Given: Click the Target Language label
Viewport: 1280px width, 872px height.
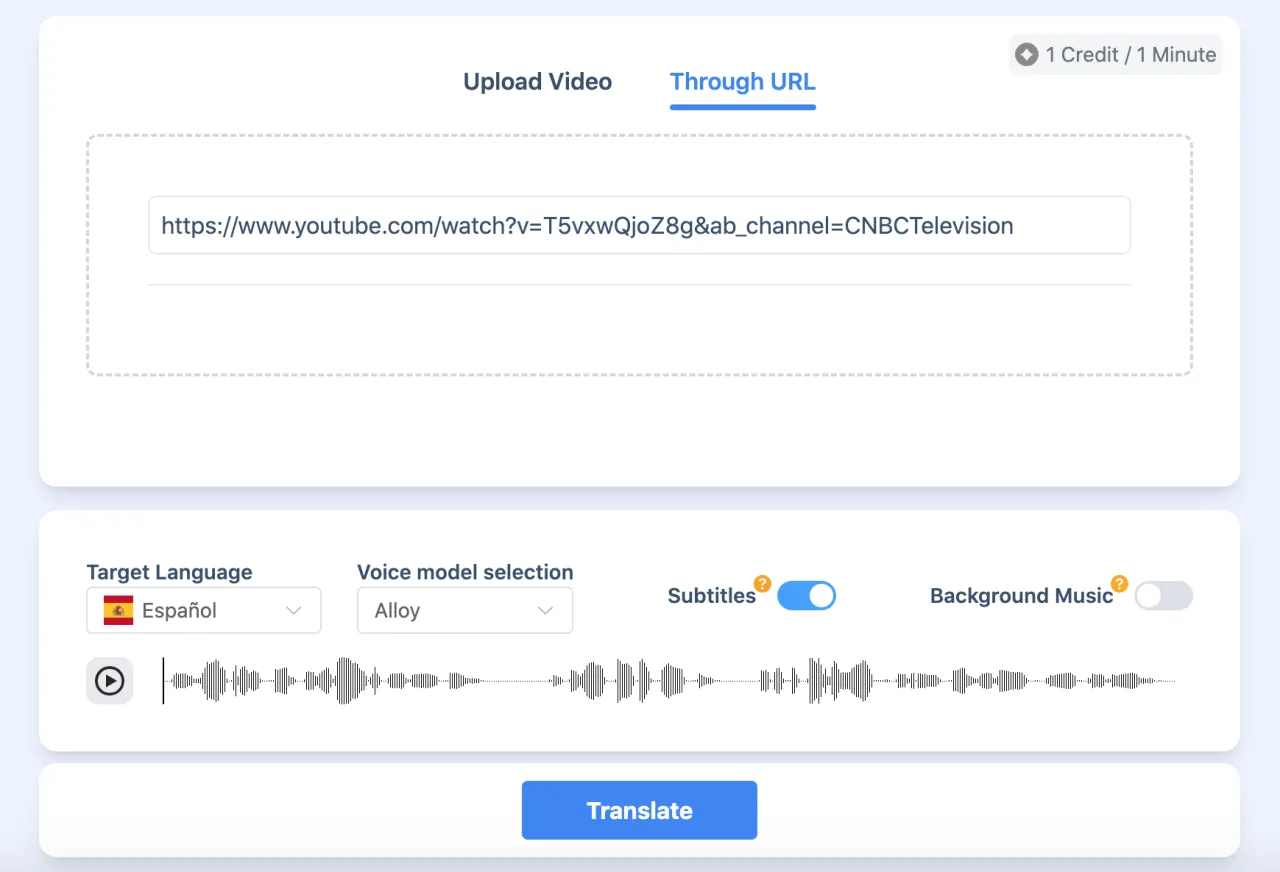Looking at the screenshot, I should click(x=169, y=572).
